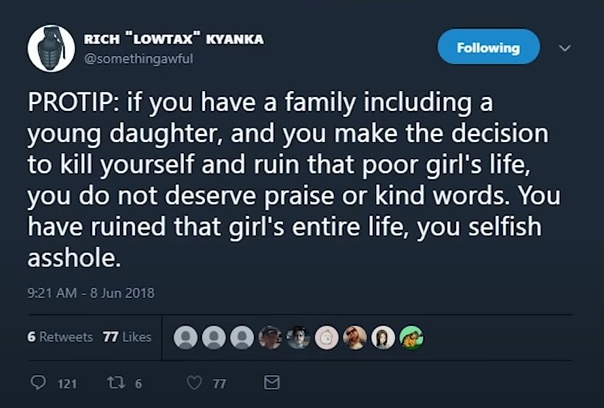Screen dimensions: 604x408
Task: Click the third gray default liker avatar
Action: coord(242,337)
